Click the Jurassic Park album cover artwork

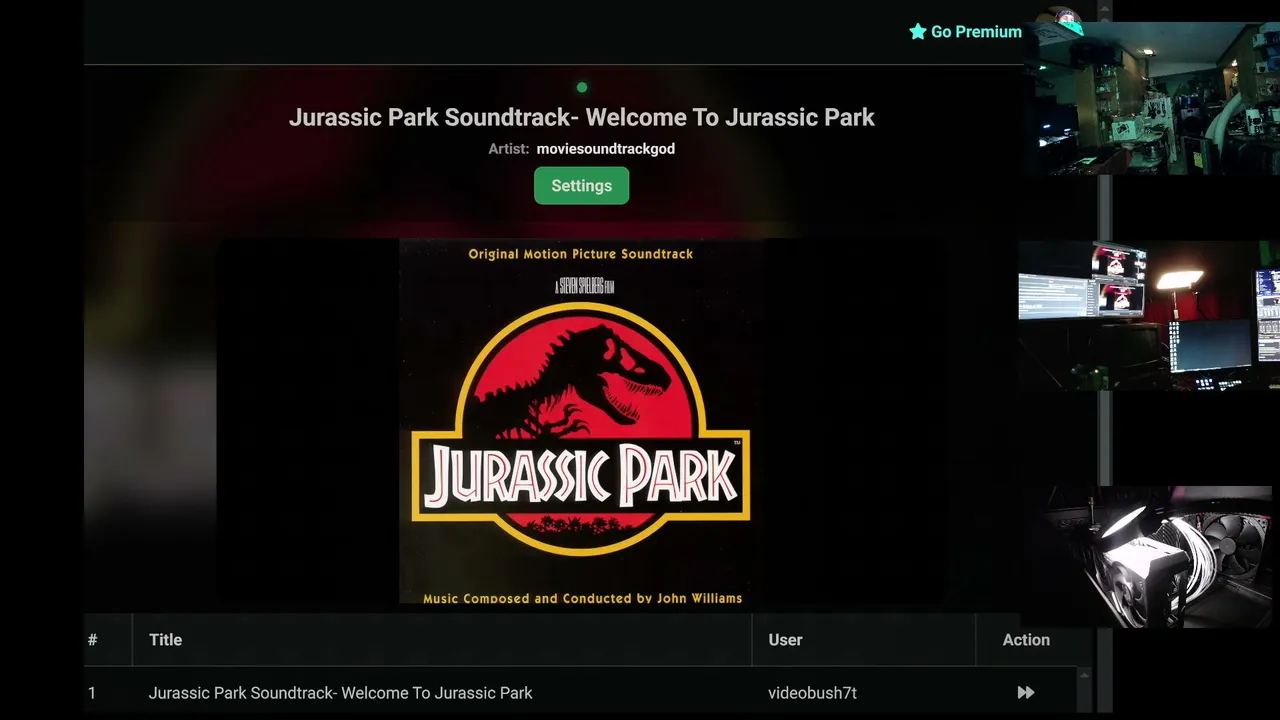pos(581,421)
